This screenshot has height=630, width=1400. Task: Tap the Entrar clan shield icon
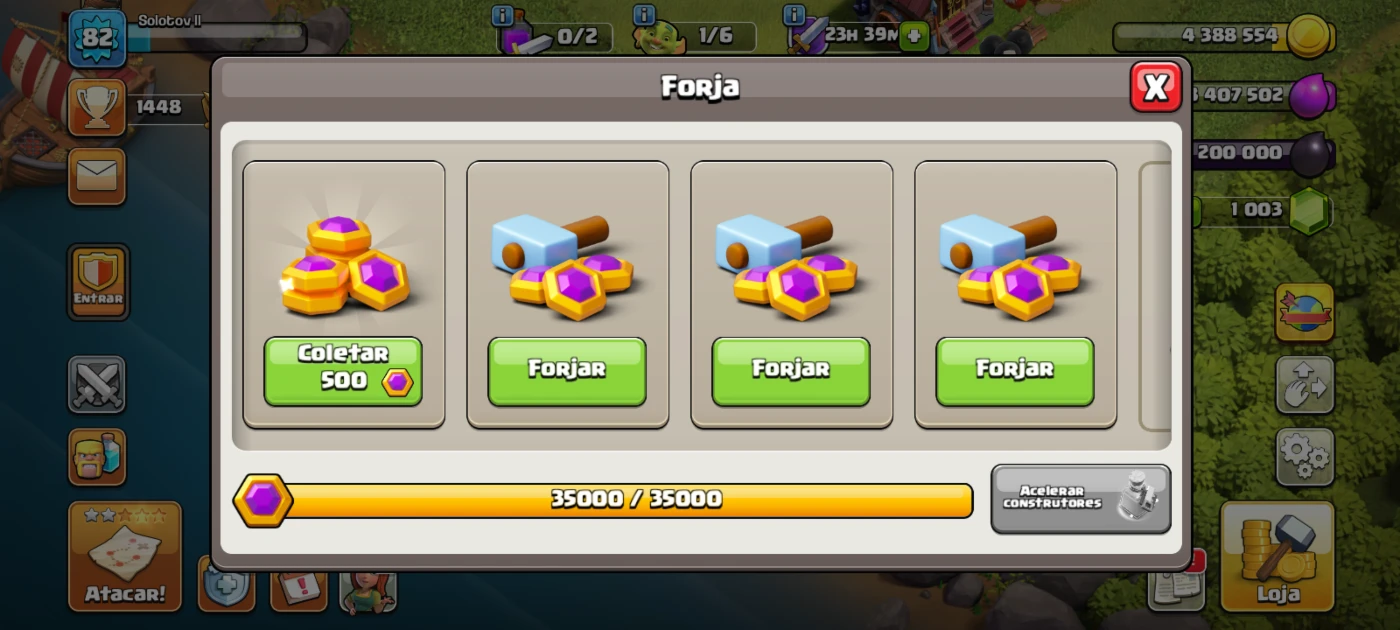[x=98, y=282]
